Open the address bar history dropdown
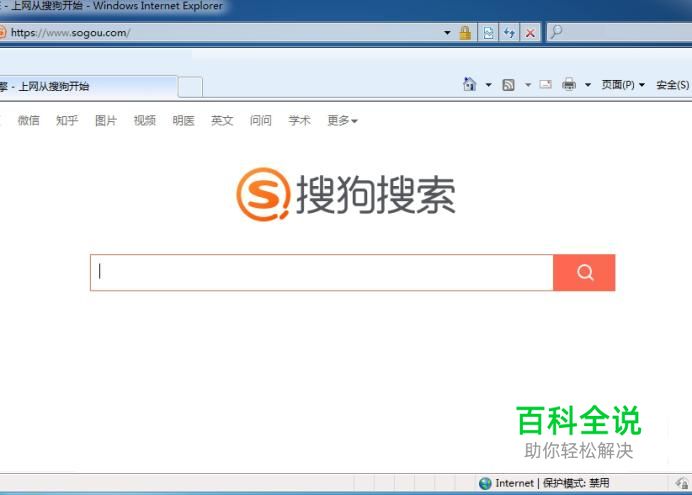This screenshot has width=692, height=495. pyautogui.click(x=447, y=33)
